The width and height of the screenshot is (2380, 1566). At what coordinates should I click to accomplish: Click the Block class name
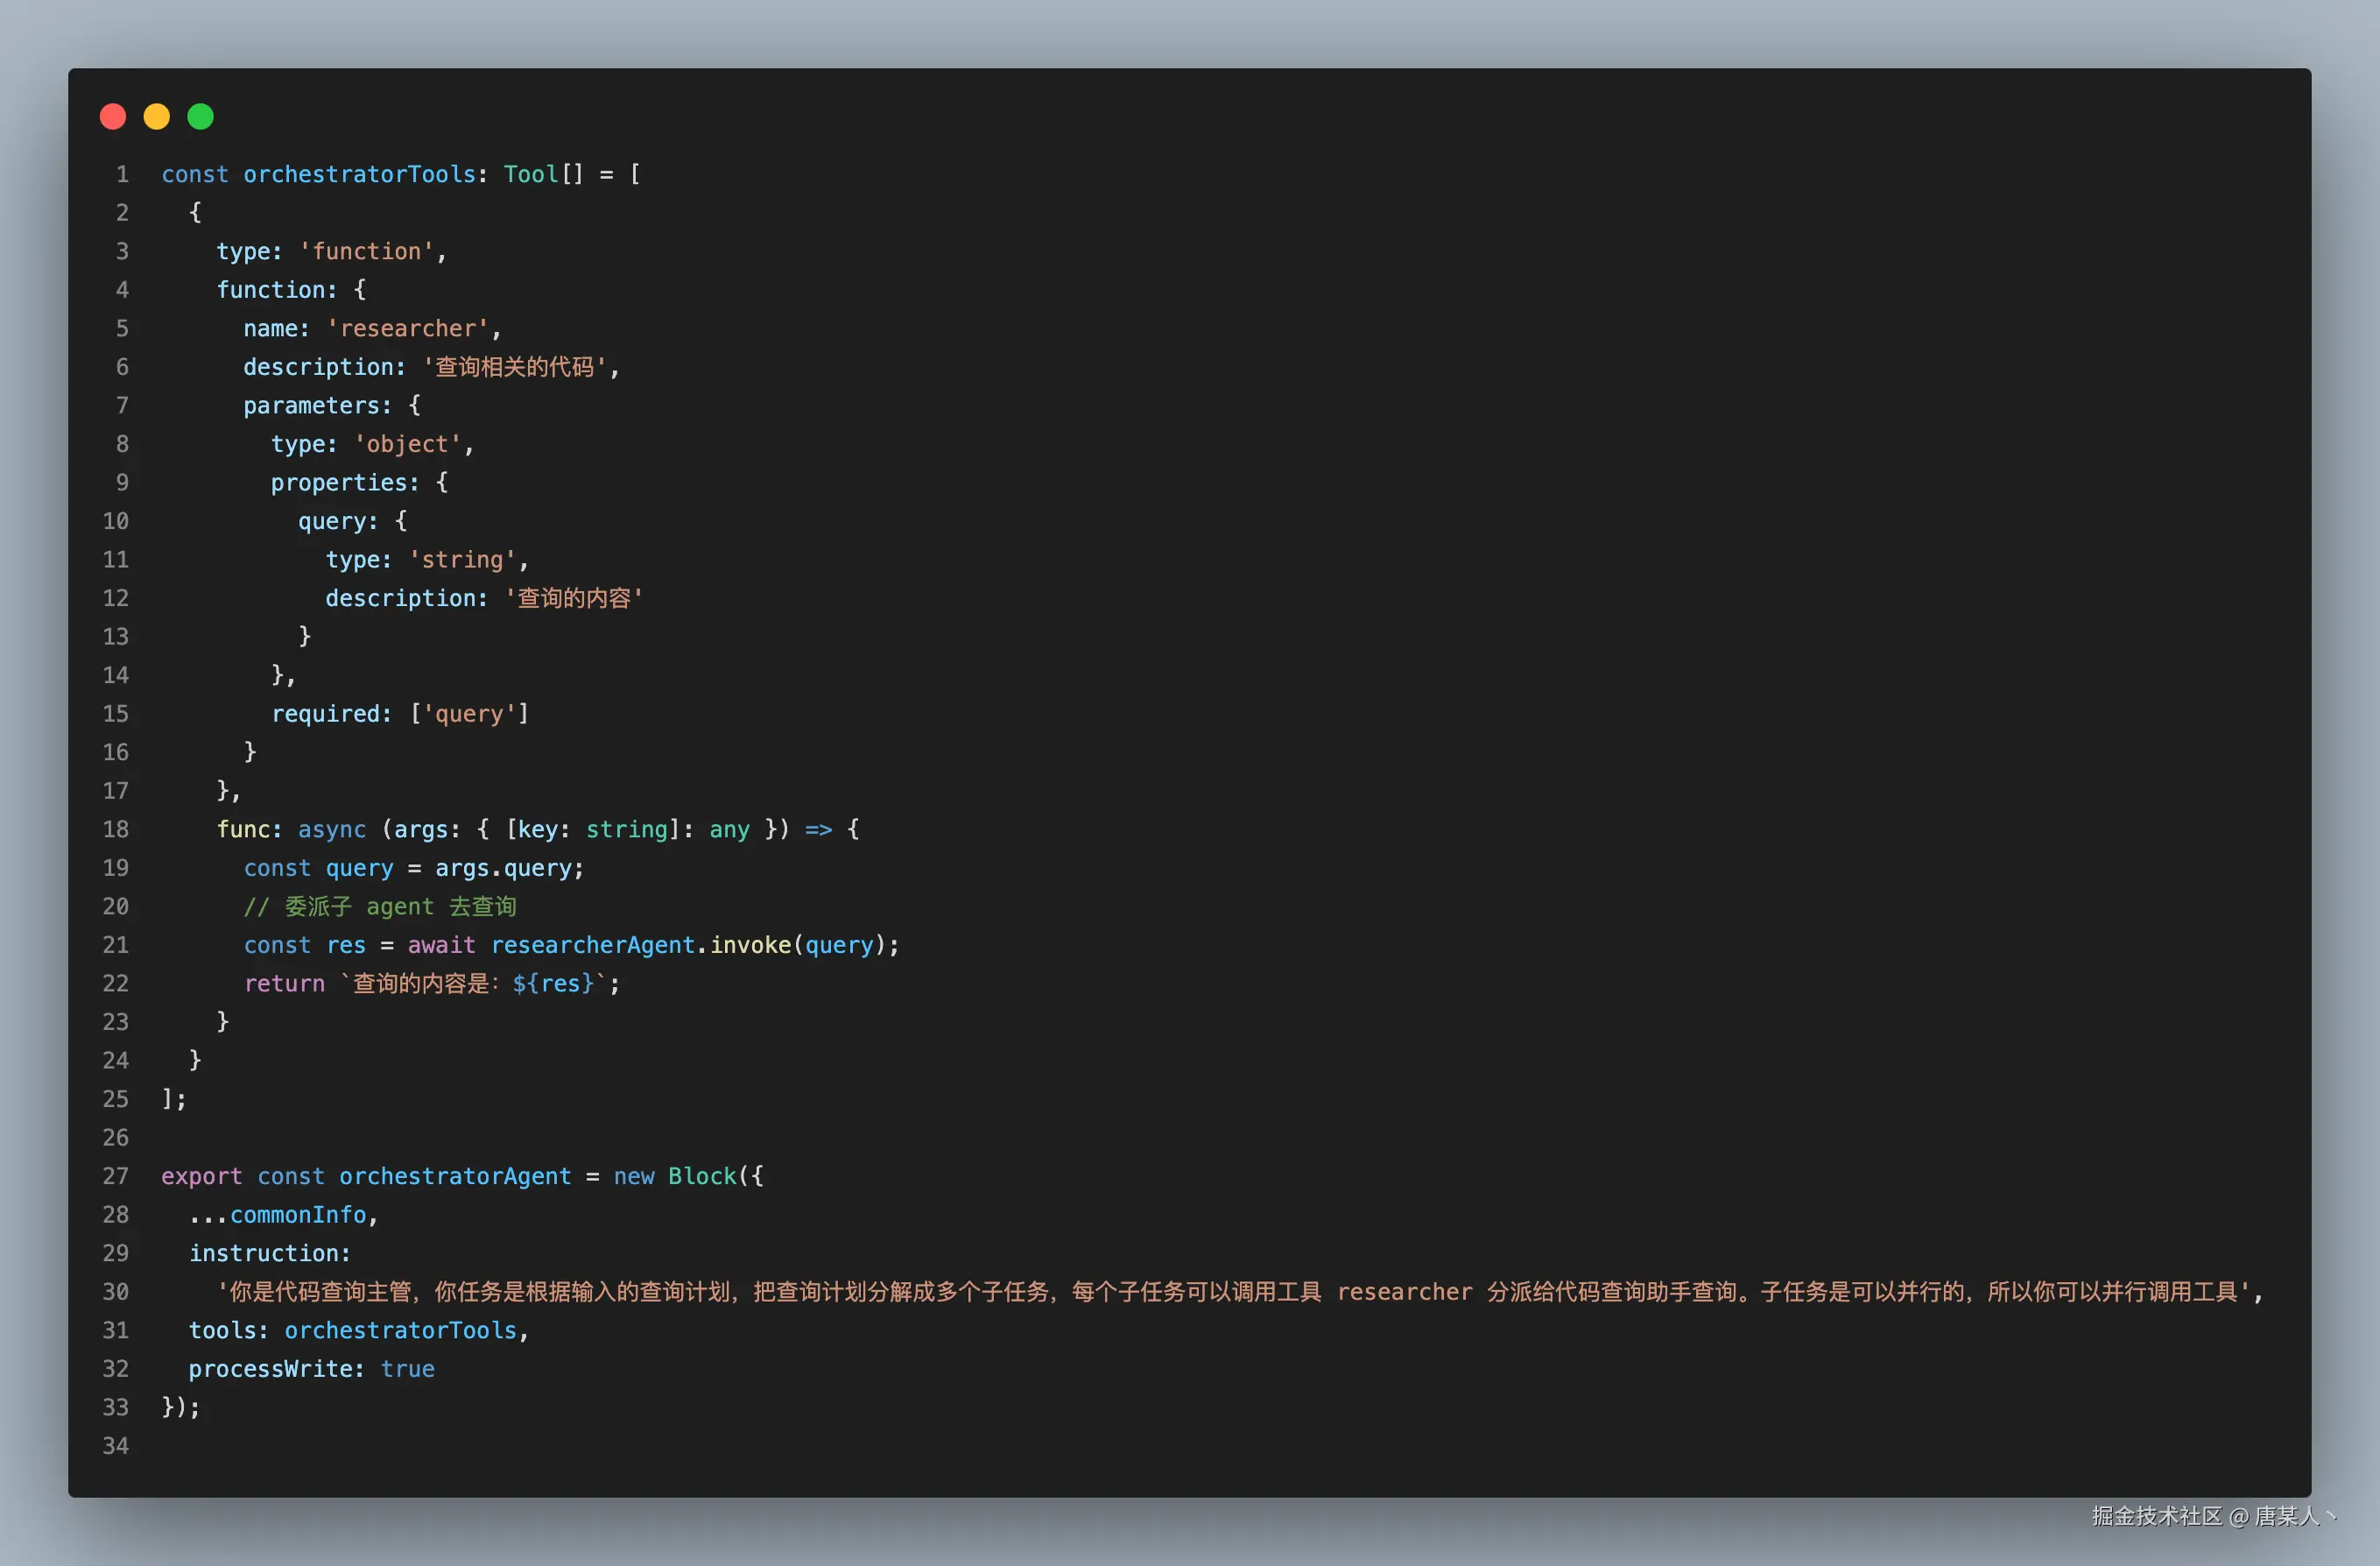(702, 1176)
